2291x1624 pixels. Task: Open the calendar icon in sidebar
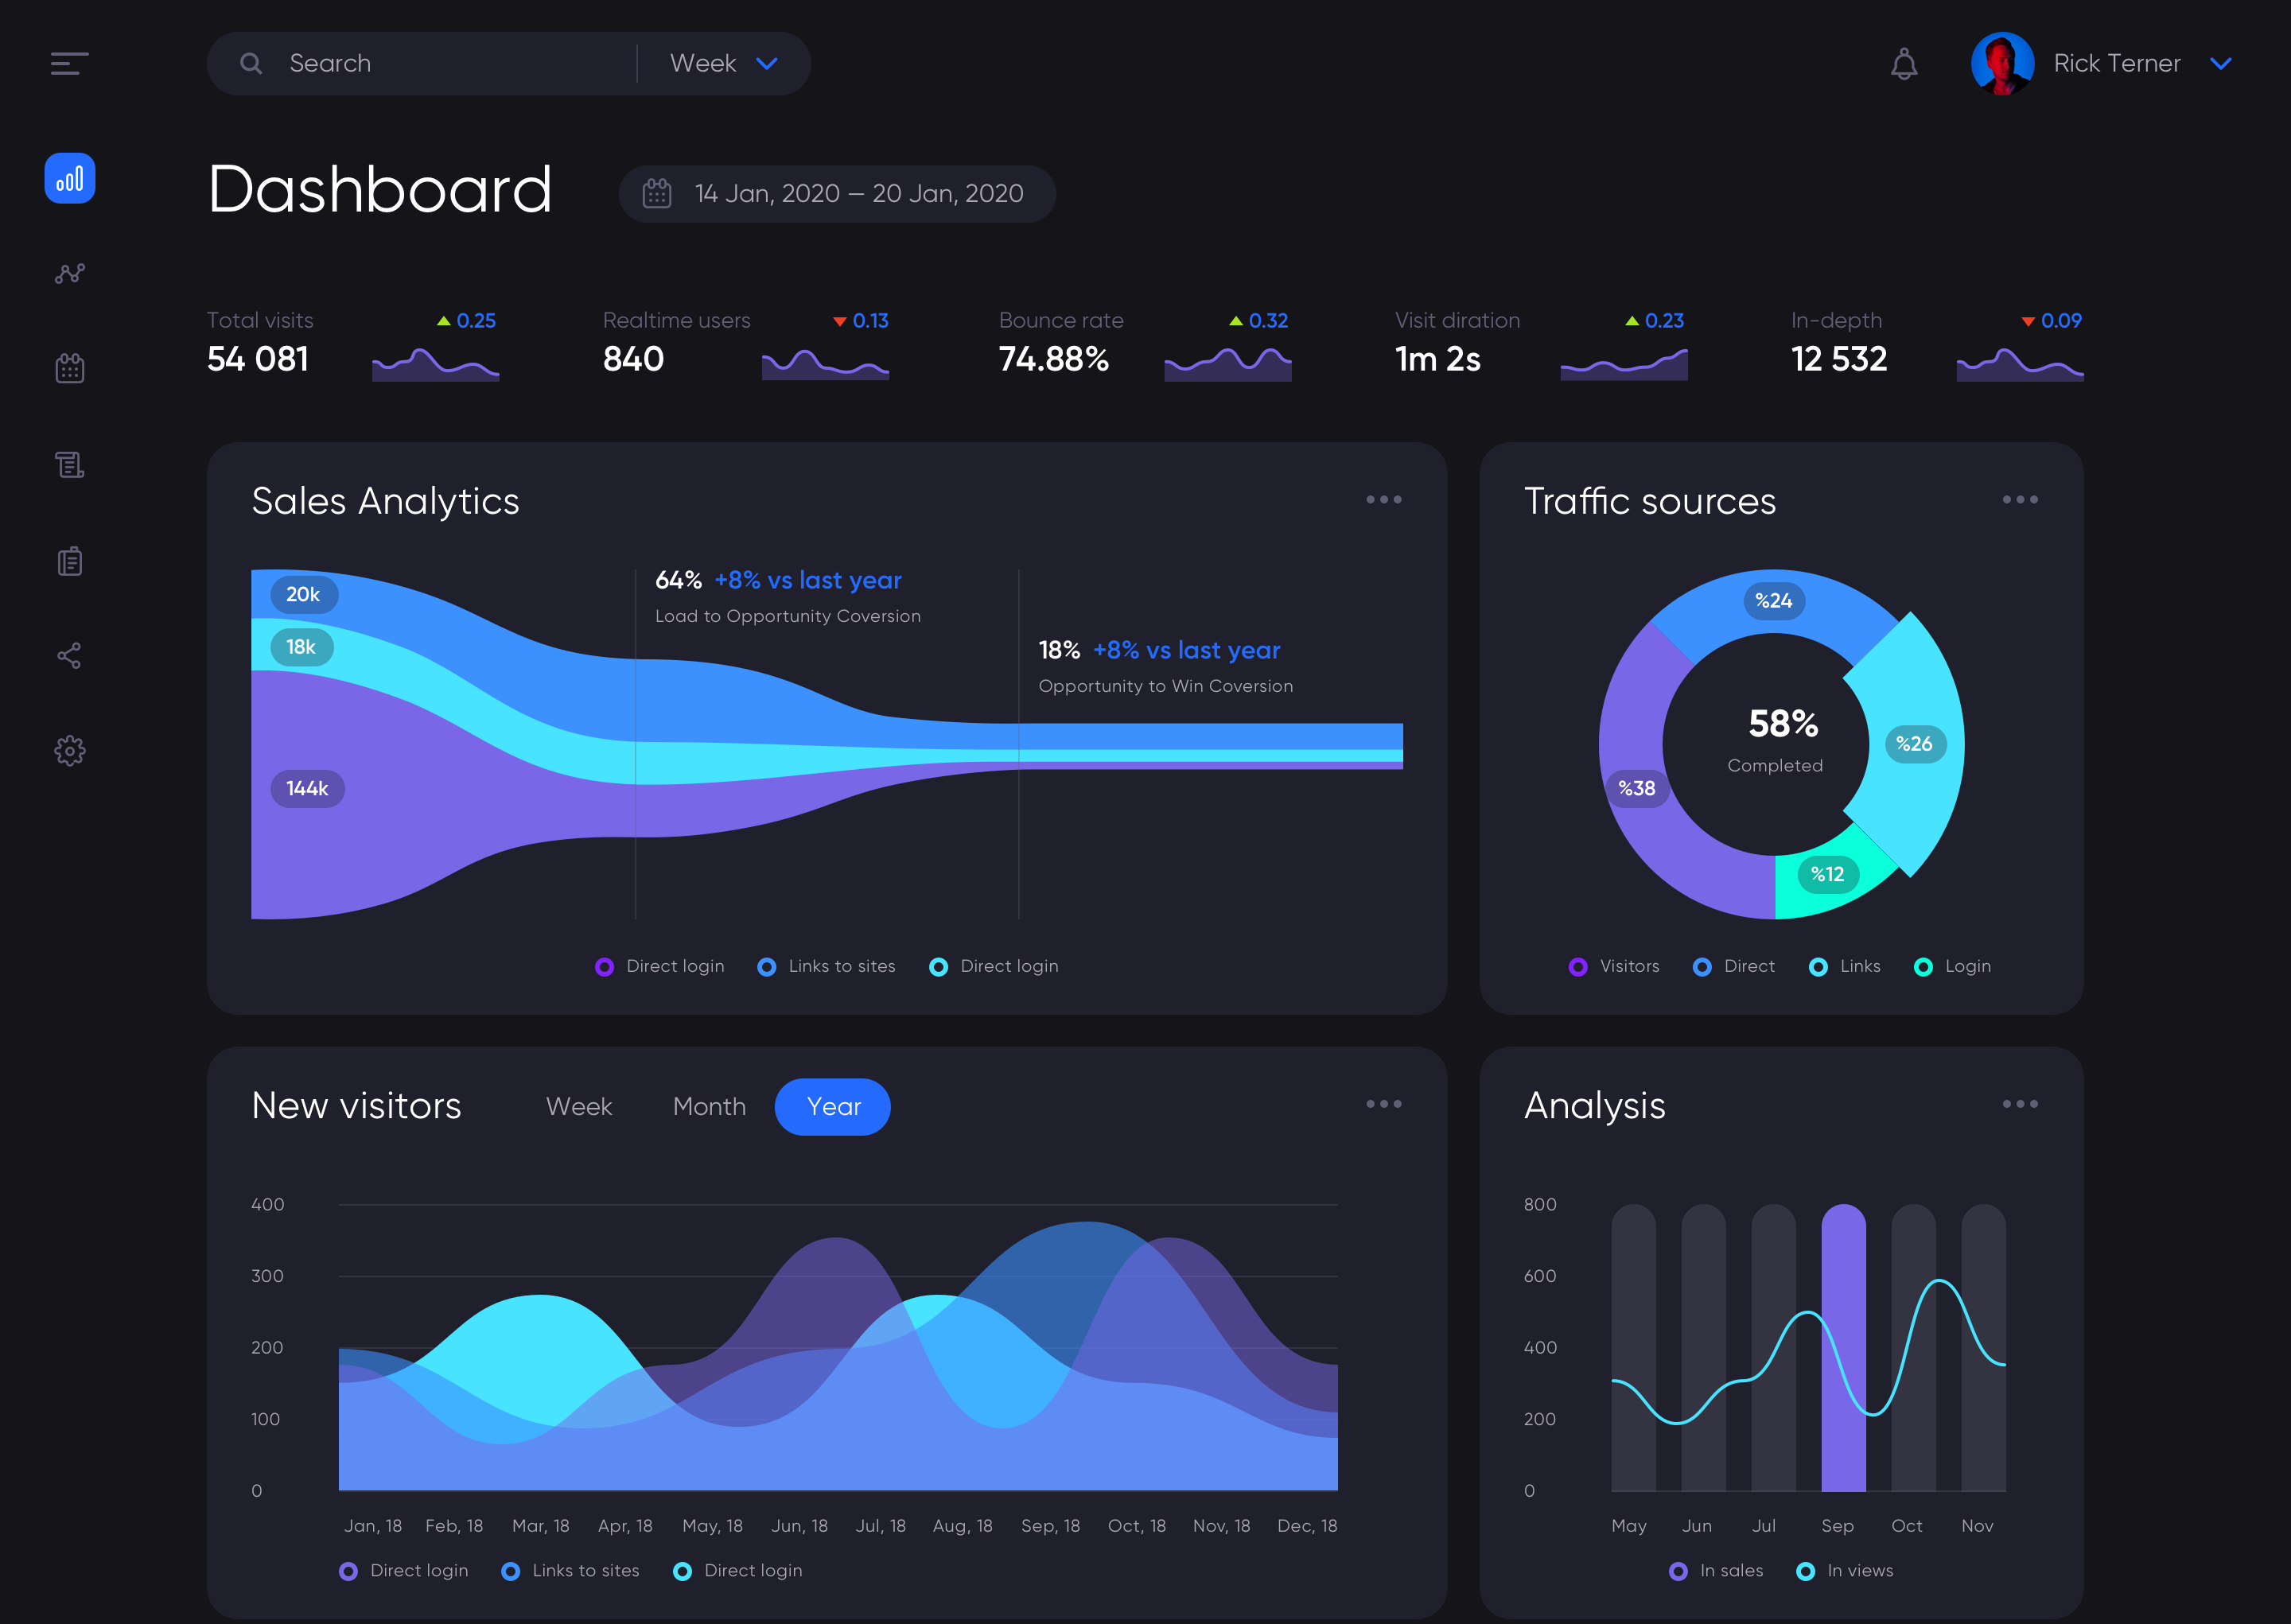click(70, 368)
